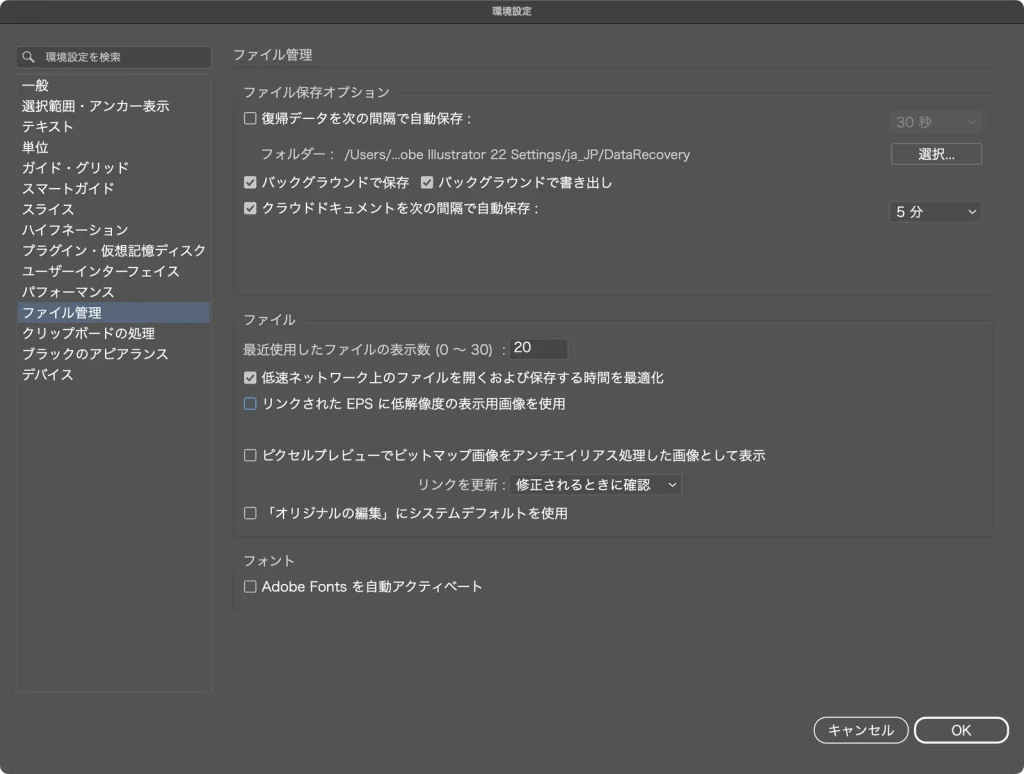Enable 「オリジナルの編集」にシステムデフォルトを使用

tap(250, 513)
